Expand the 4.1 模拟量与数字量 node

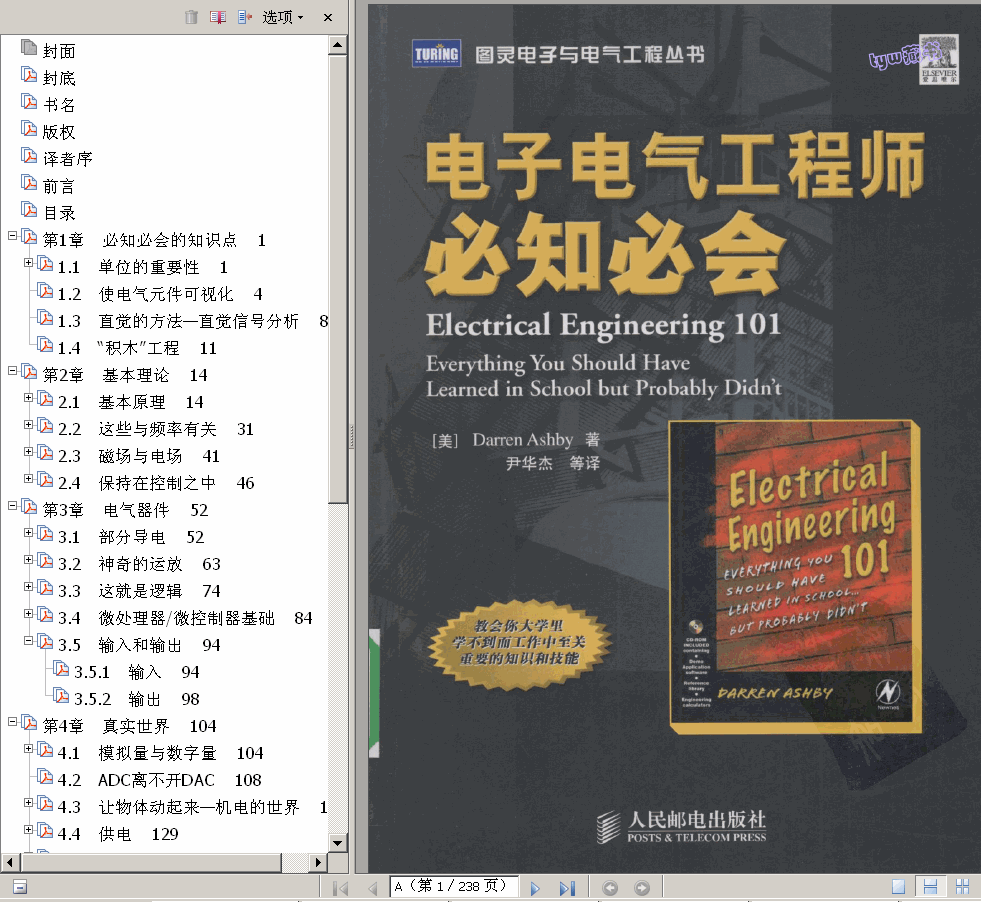tap(28, 749)
